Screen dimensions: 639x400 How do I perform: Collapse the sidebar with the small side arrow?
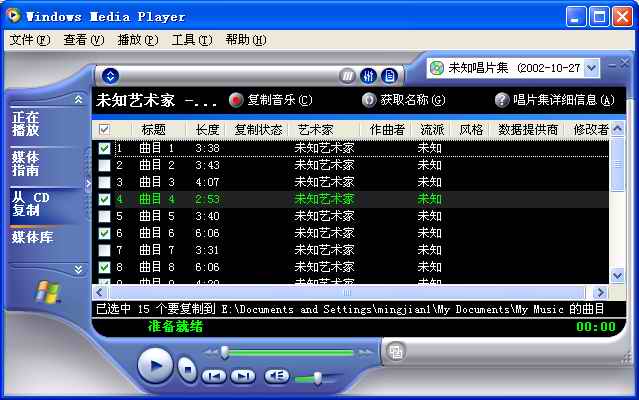(x=88, y=184)
